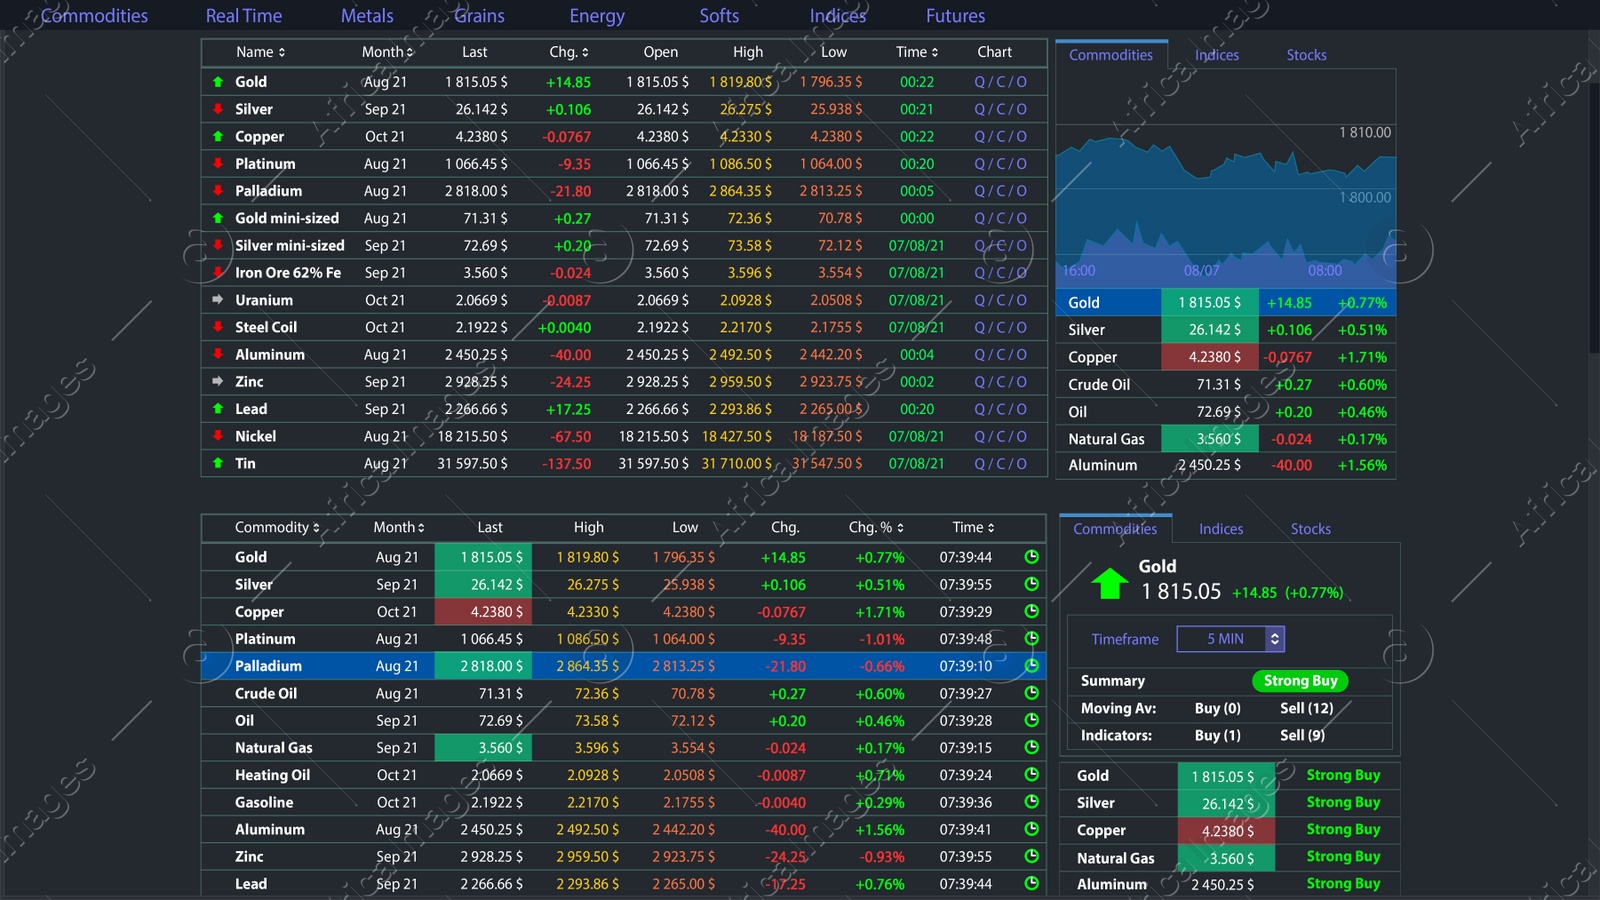This screenshot has height=900, width=1600.
Task: Click the red arrow next to Platinum
Action: pos(218,163)
